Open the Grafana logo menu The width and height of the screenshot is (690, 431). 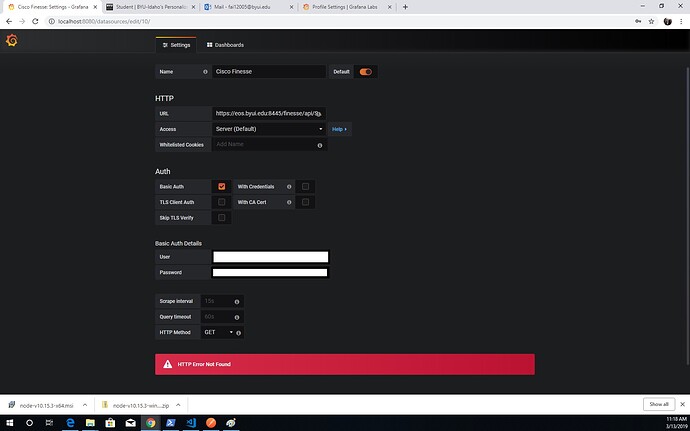coord(12,41)
